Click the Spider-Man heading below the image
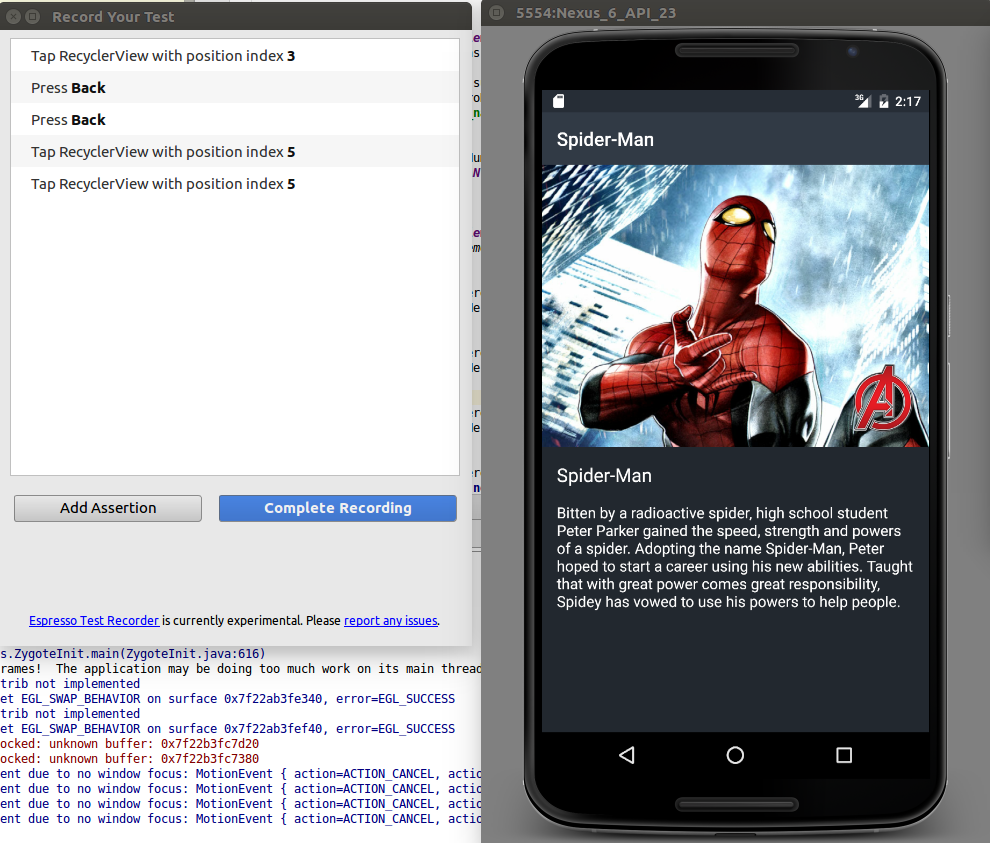990x843 pixels. [x=604, y=475]
